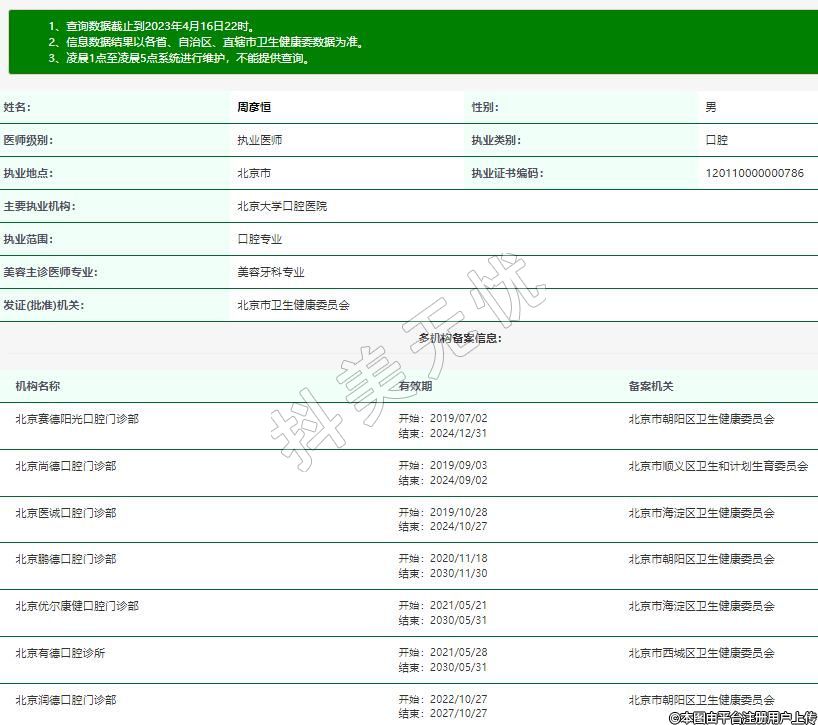This screenshot has height=725, width=818.
Task: Click the 北京润德口腔门诊部 clinic name
Action: 65,700
